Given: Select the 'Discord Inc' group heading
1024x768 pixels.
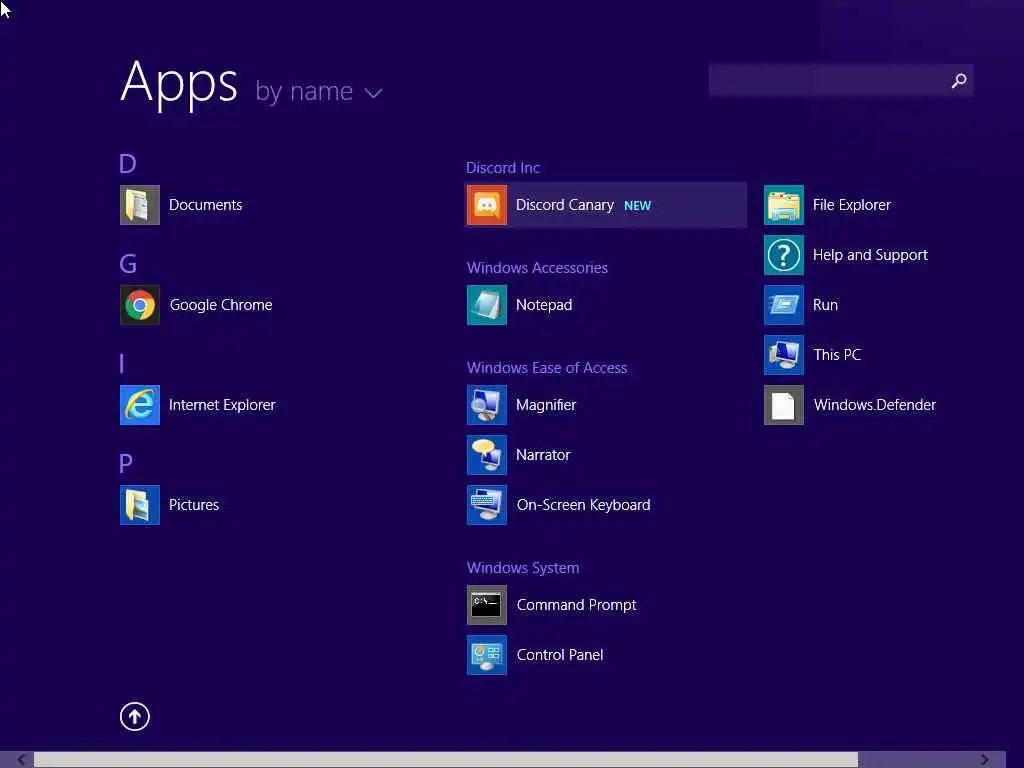Looking at the screenshot, I should [x=503, y=168].
